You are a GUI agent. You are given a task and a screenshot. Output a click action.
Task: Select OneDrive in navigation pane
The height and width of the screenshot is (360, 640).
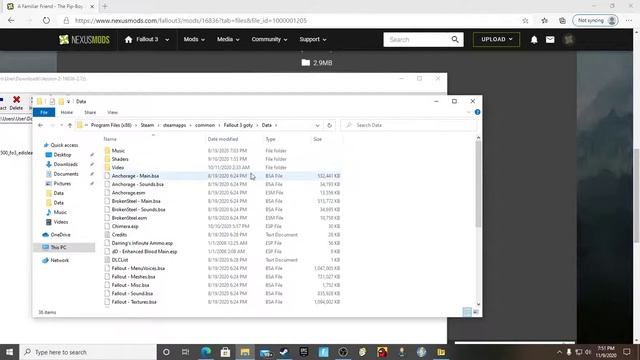(60, 235)
